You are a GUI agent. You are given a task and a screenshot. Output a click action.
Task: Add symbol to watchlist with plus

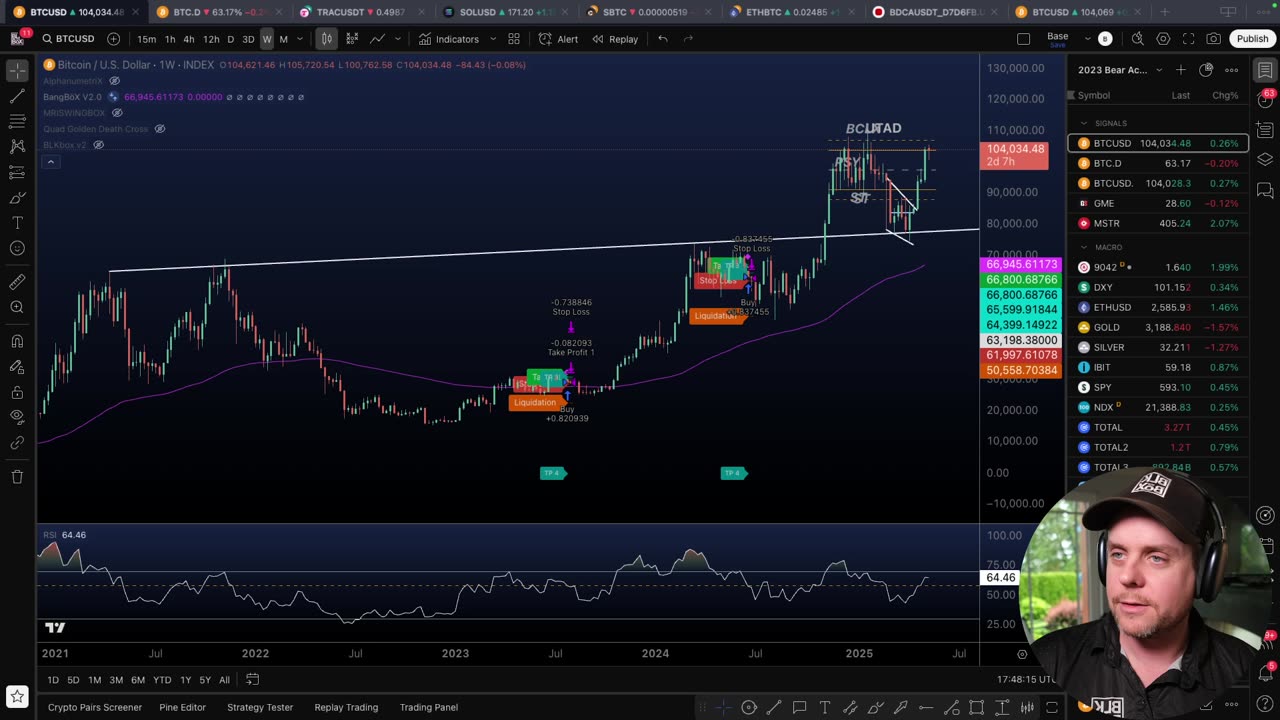(x=1181, y=70)
